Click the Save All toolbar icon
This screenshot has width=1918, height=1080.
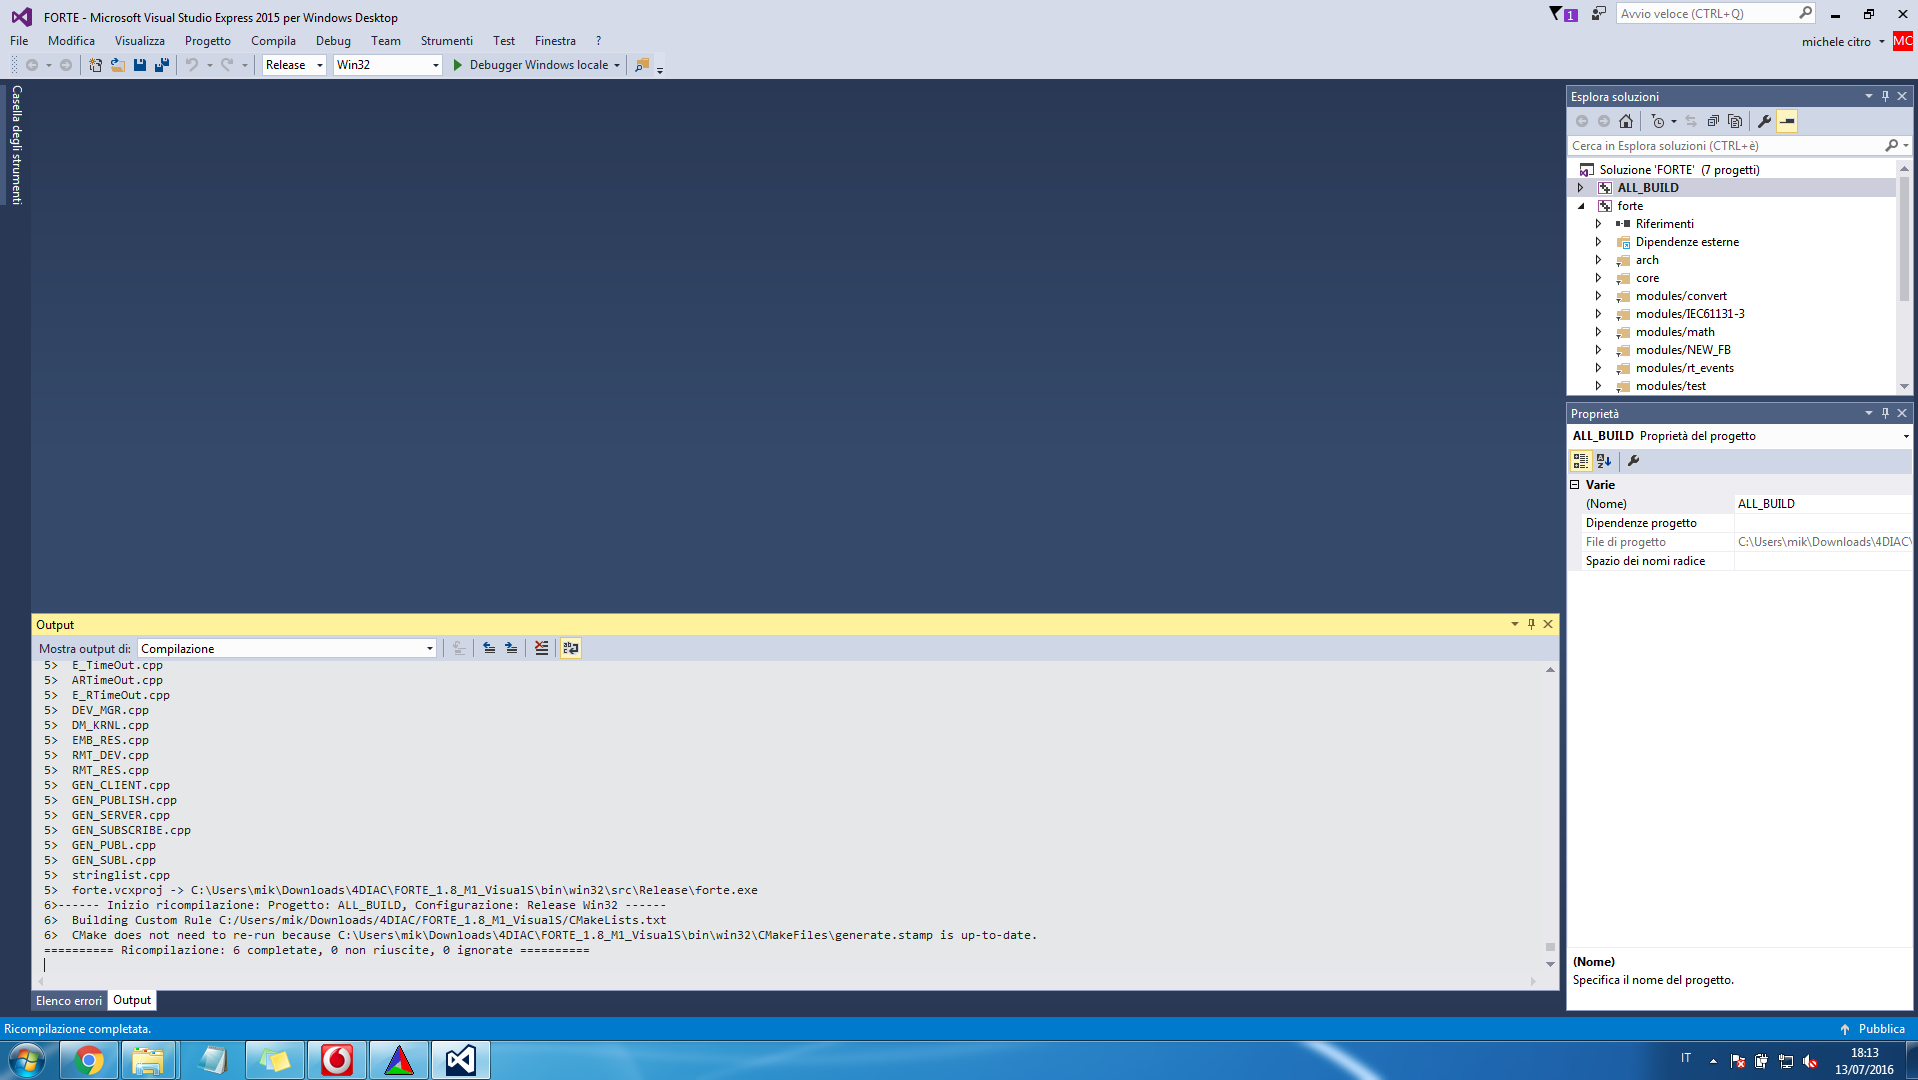coord(162,65)
